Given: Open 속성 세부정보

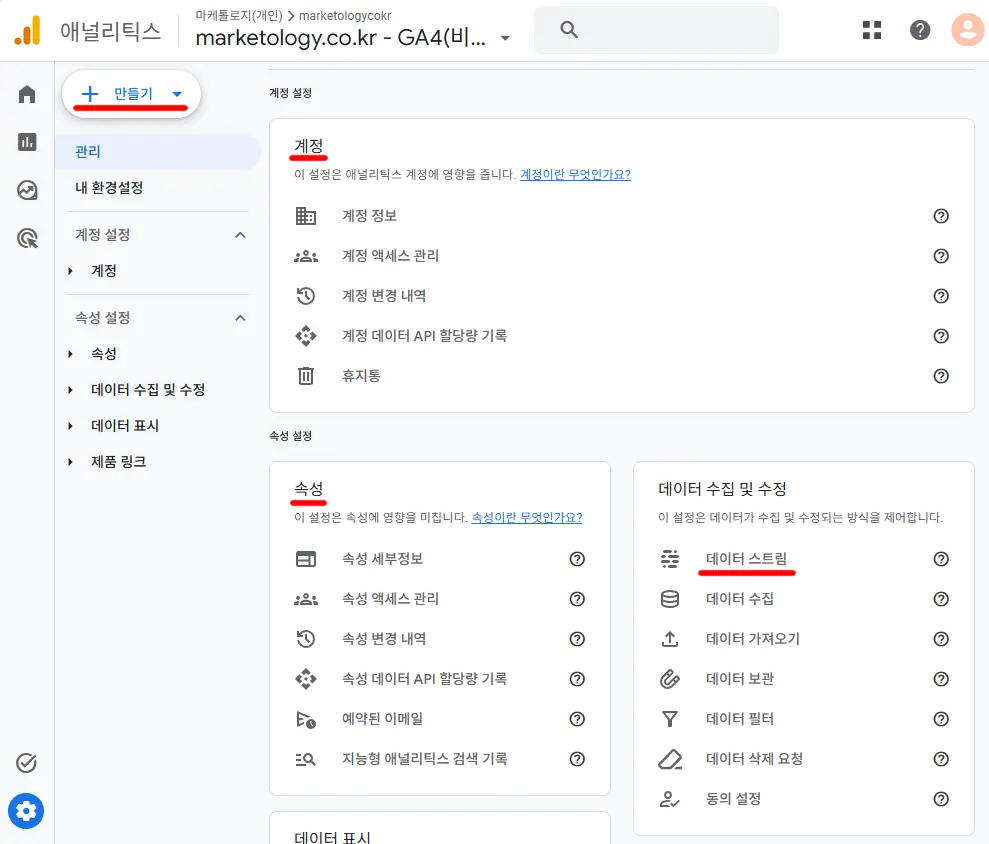Looking at the screenshot, I should (x=382, y=559).
